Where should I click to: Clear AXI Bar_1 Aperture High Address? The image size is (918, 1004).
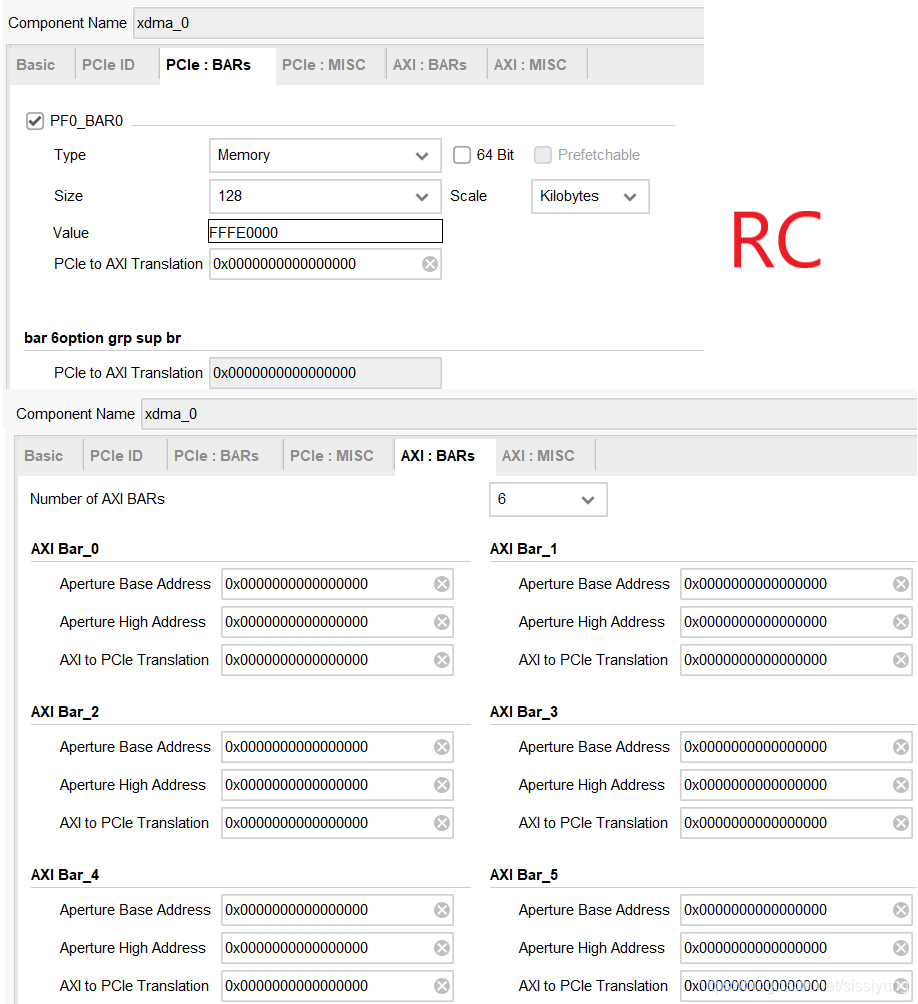(x=901, y=622)
